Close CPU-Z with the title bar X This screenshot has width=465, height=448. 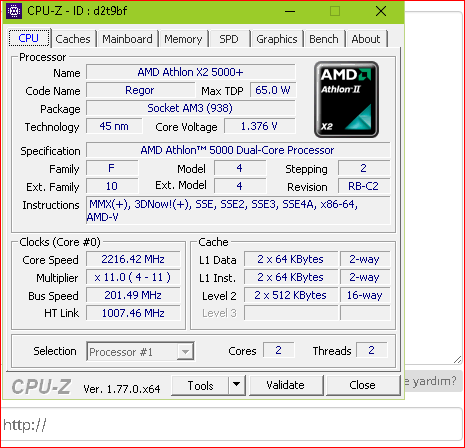click(381, 11)
